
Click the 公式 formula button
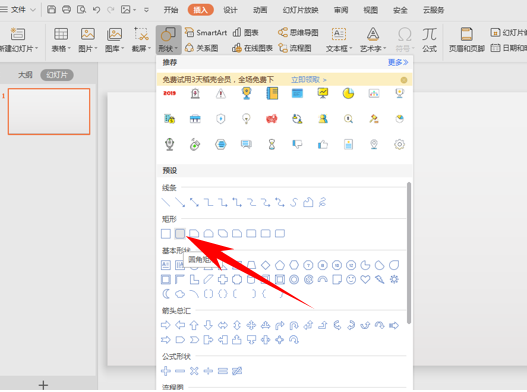429,40
